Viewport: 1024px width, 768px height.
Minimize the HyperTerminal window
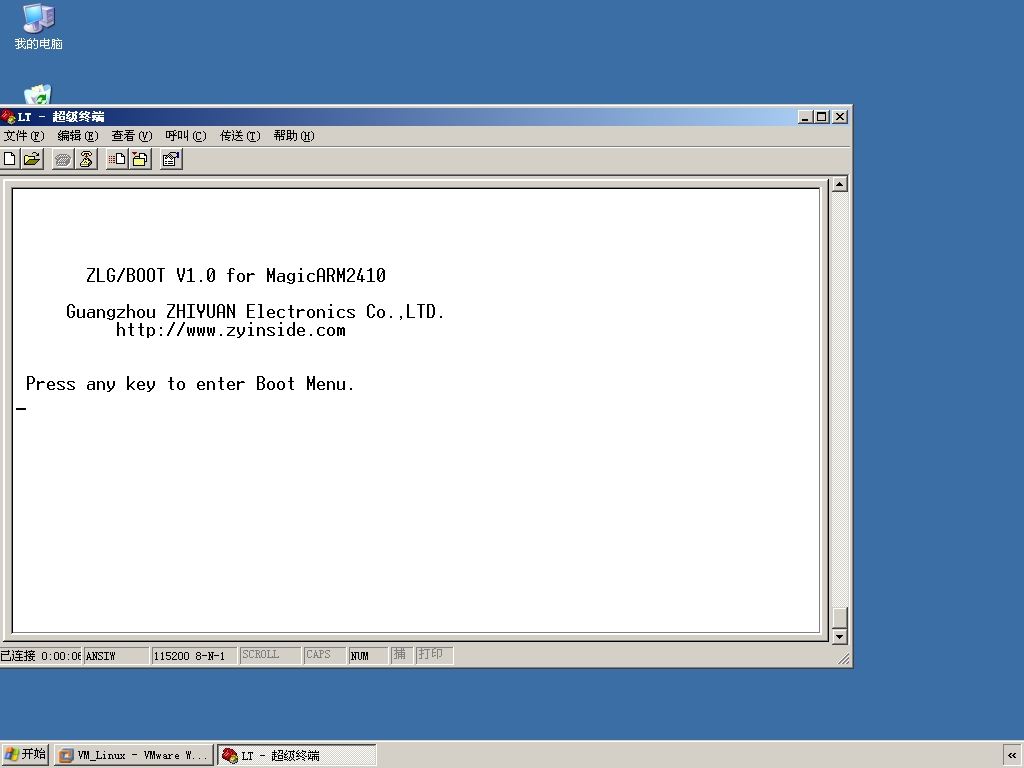tap(805, 117)
